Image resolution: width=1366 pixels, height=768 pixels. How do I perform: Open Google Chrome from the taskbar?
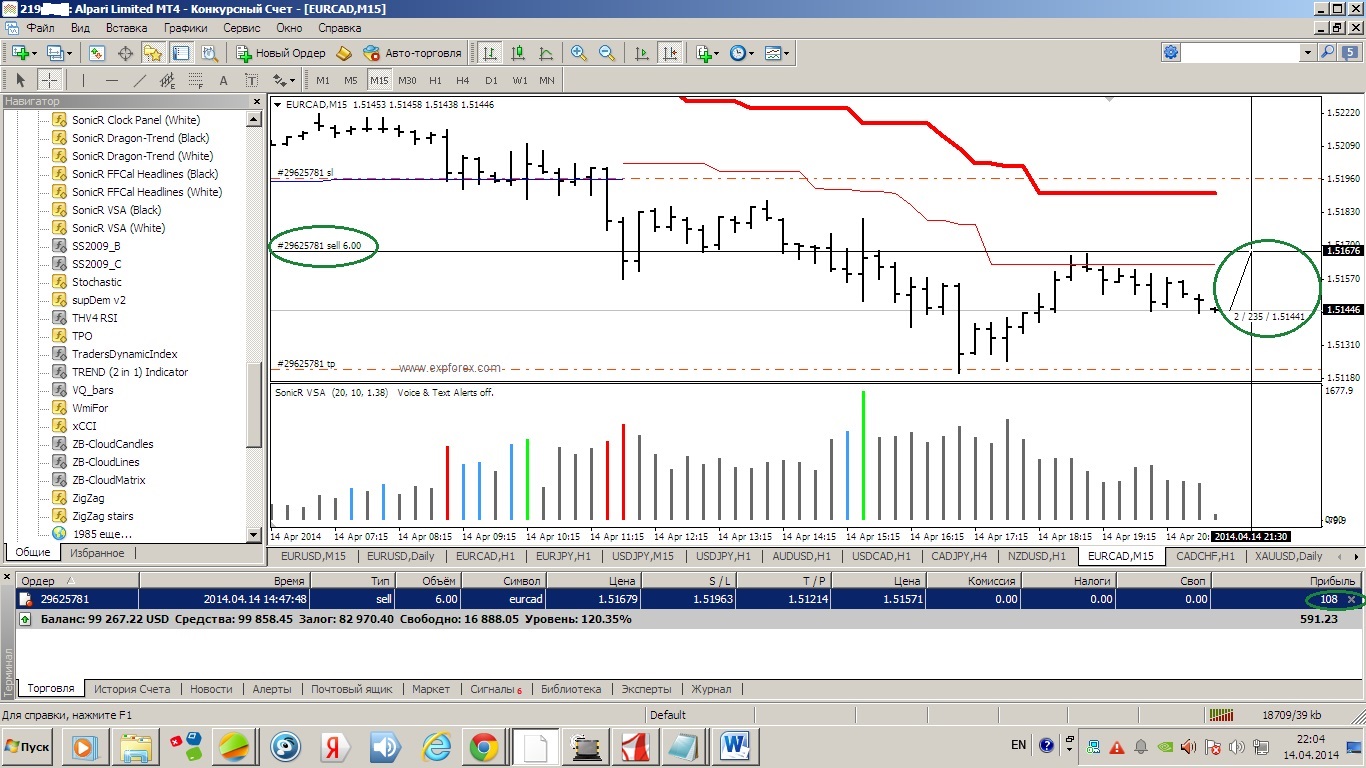tap(484, 747)
